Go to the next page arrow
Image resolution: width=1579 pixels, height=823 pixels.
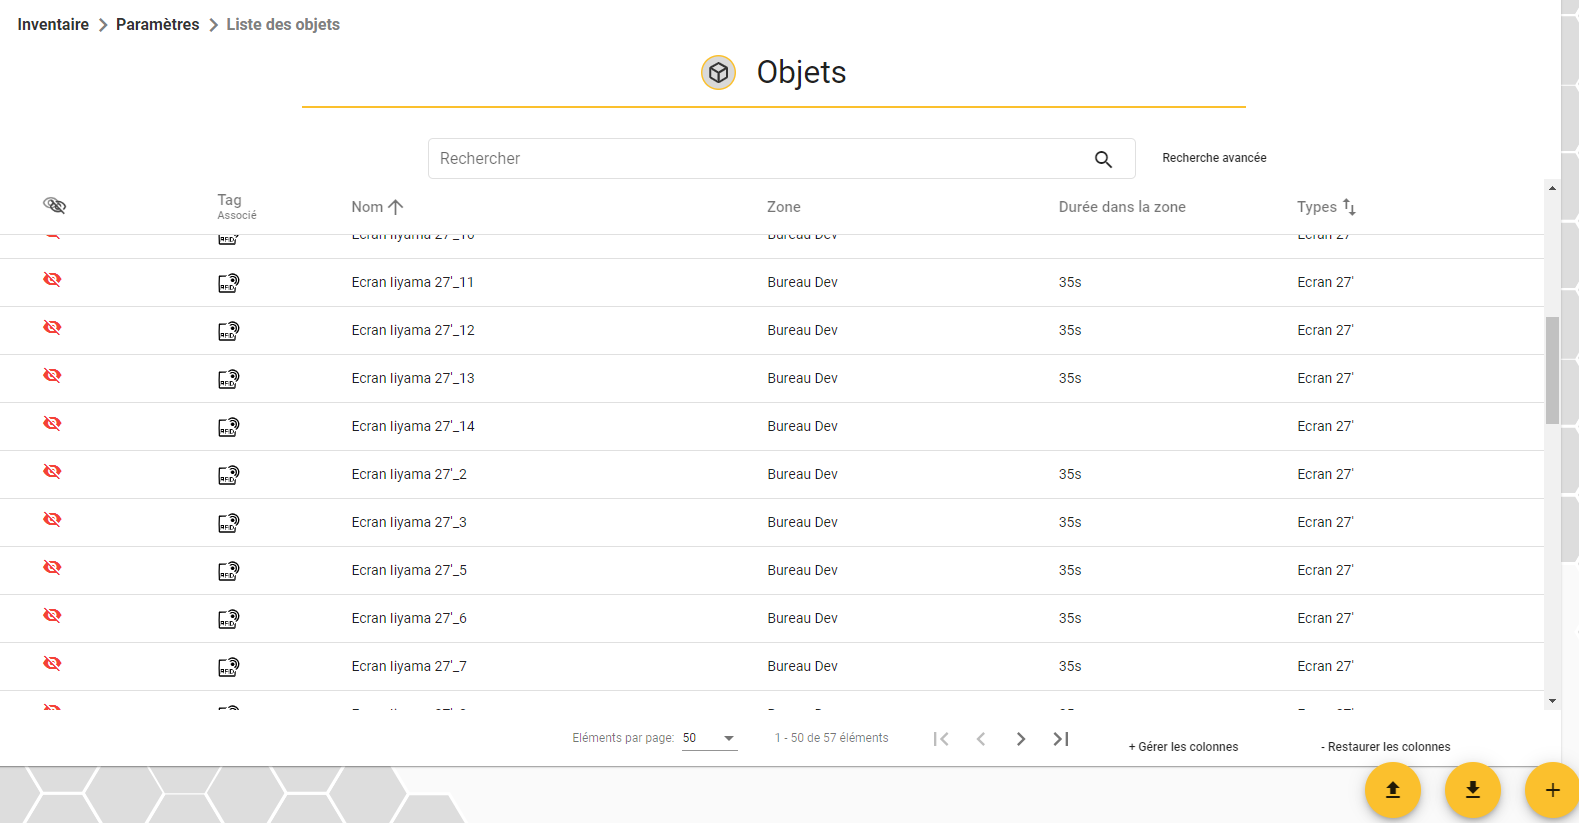[x=1021, y=739]
